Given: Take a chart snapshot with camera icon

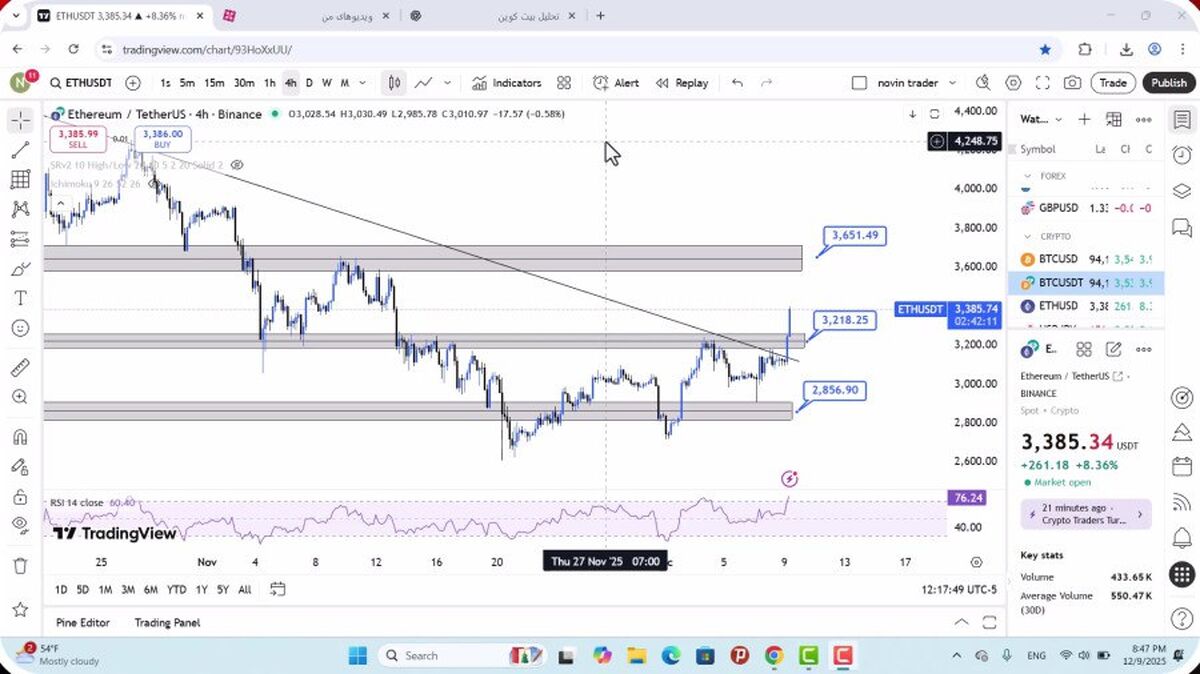Looking at the screenshot, I should [x=1072, y=83].
